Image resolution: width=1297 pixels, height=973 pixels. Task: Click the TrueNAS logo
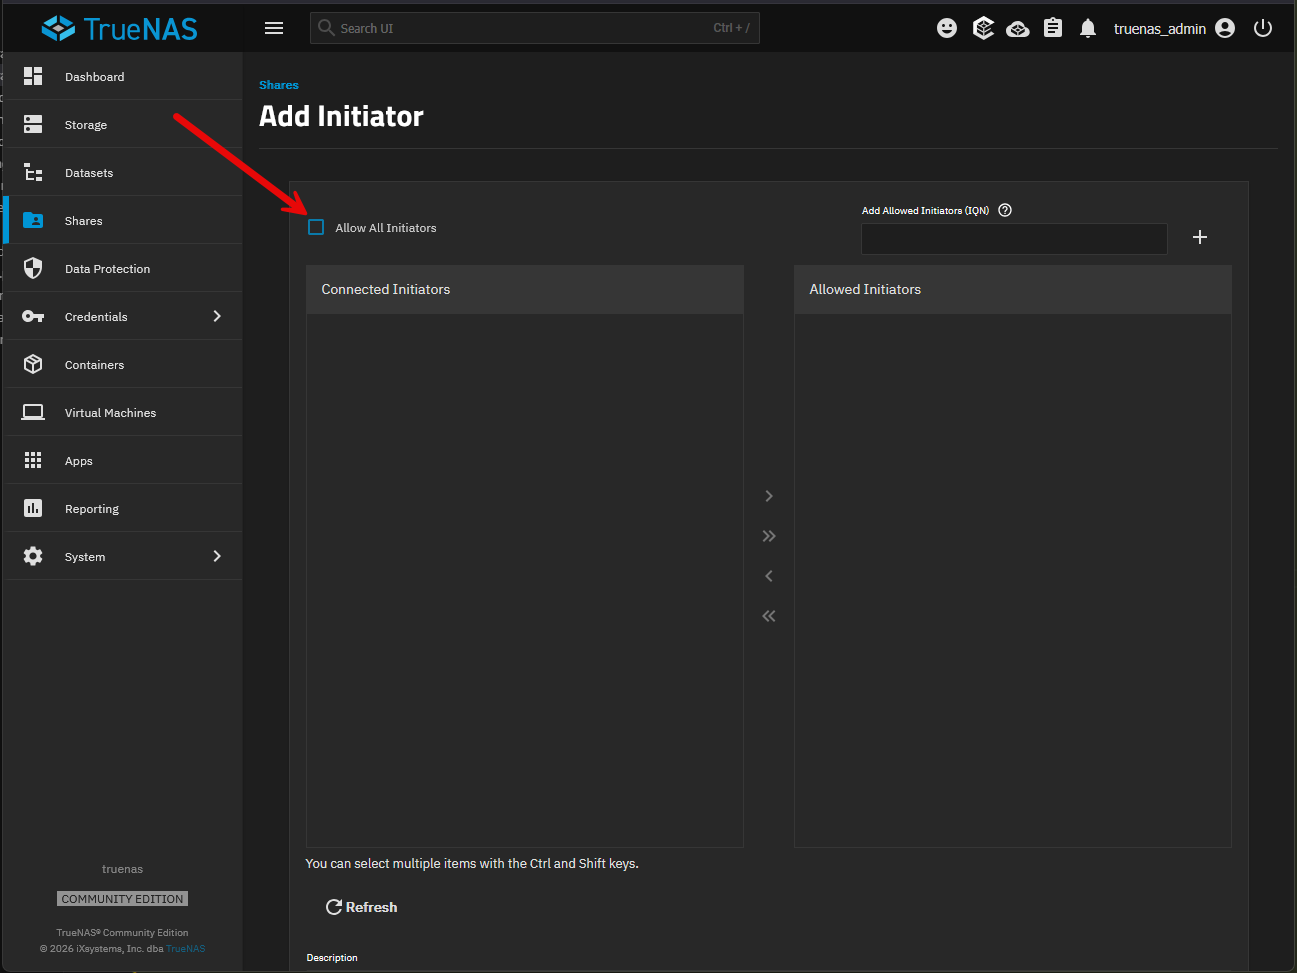coord(119,28)
